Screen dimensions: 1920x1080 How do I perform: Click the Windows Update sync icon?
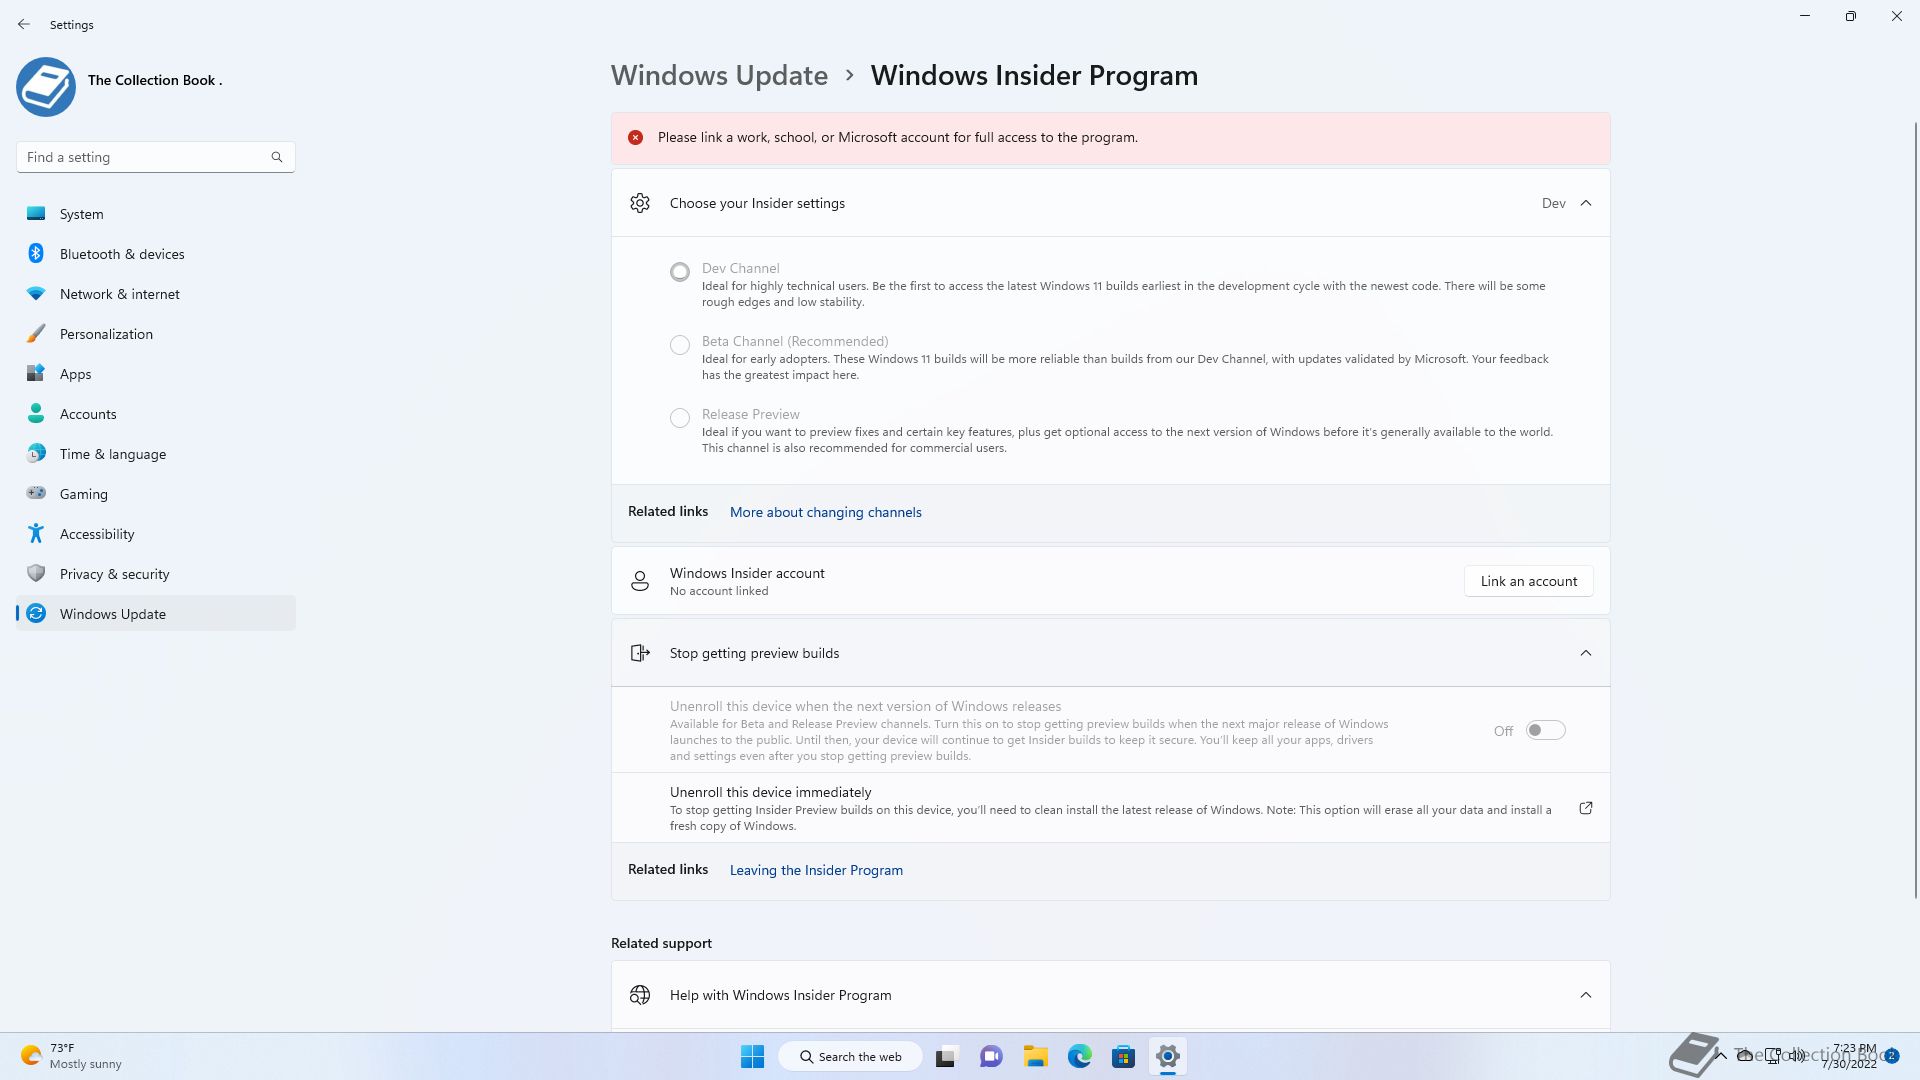[x=36, y=613]
